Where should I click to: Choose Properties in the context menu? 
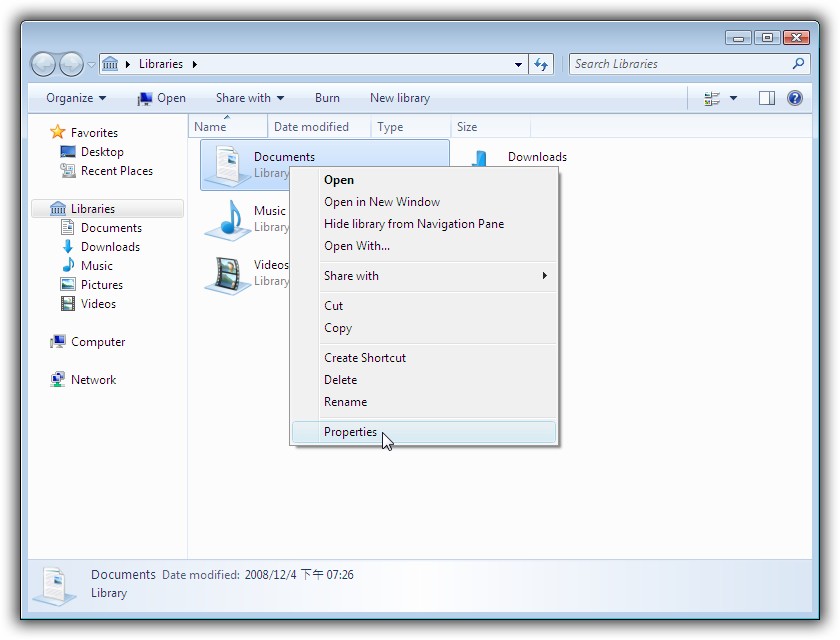click(424, 432)
